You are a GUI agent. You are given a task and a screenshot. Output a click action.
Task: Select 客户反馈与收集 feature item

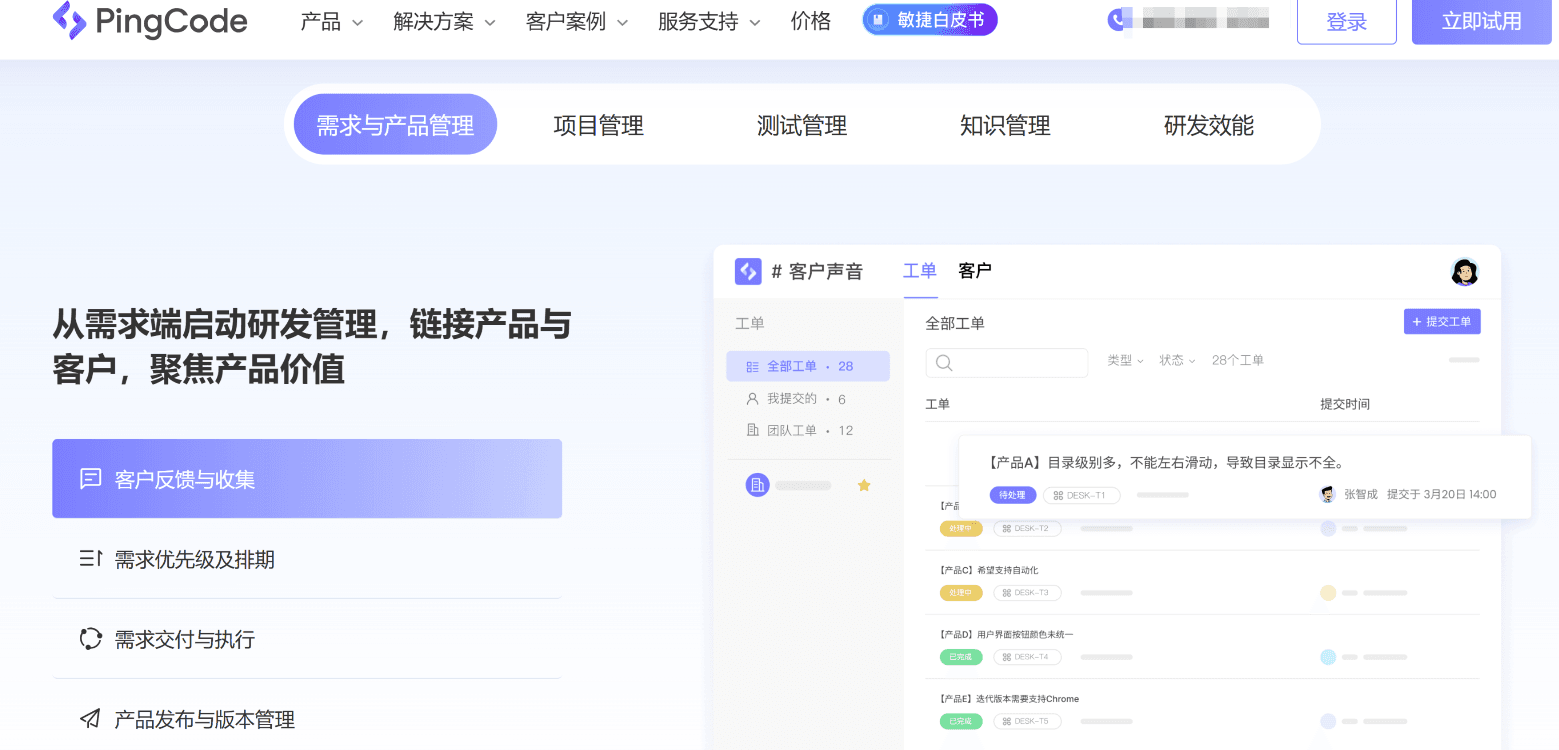coord(307,479)
